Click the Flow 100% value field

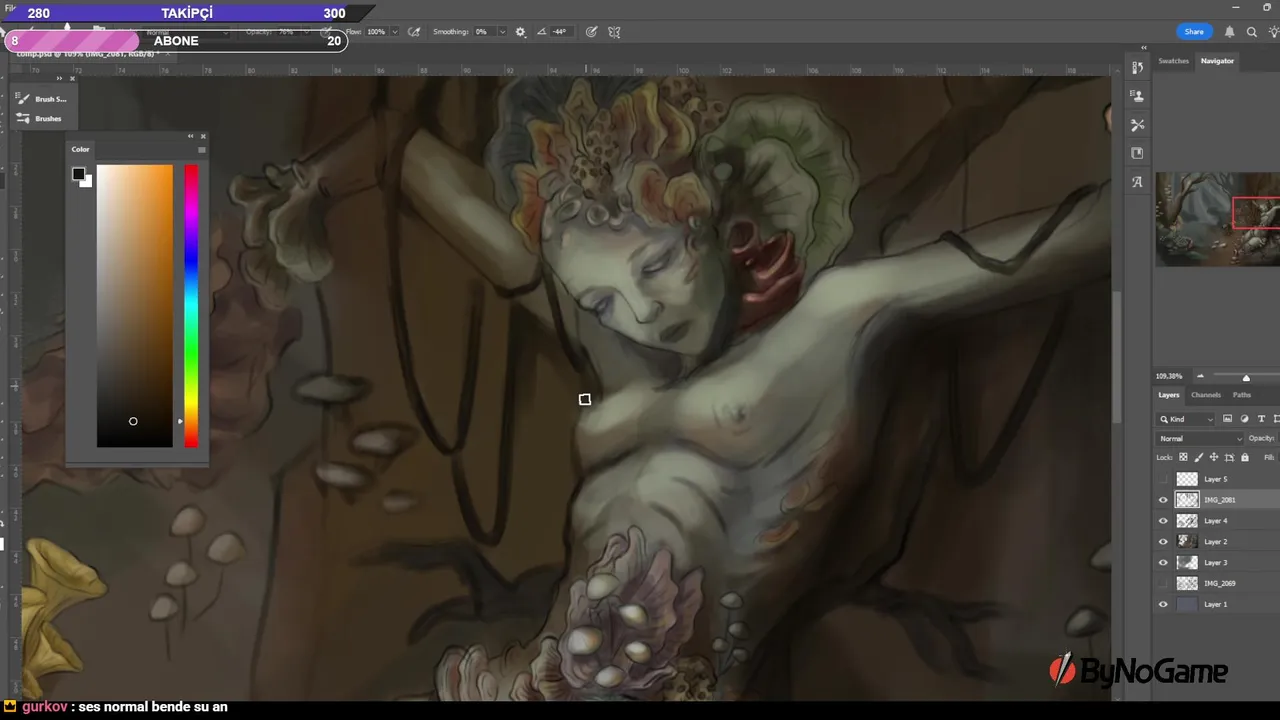[377, 32]
